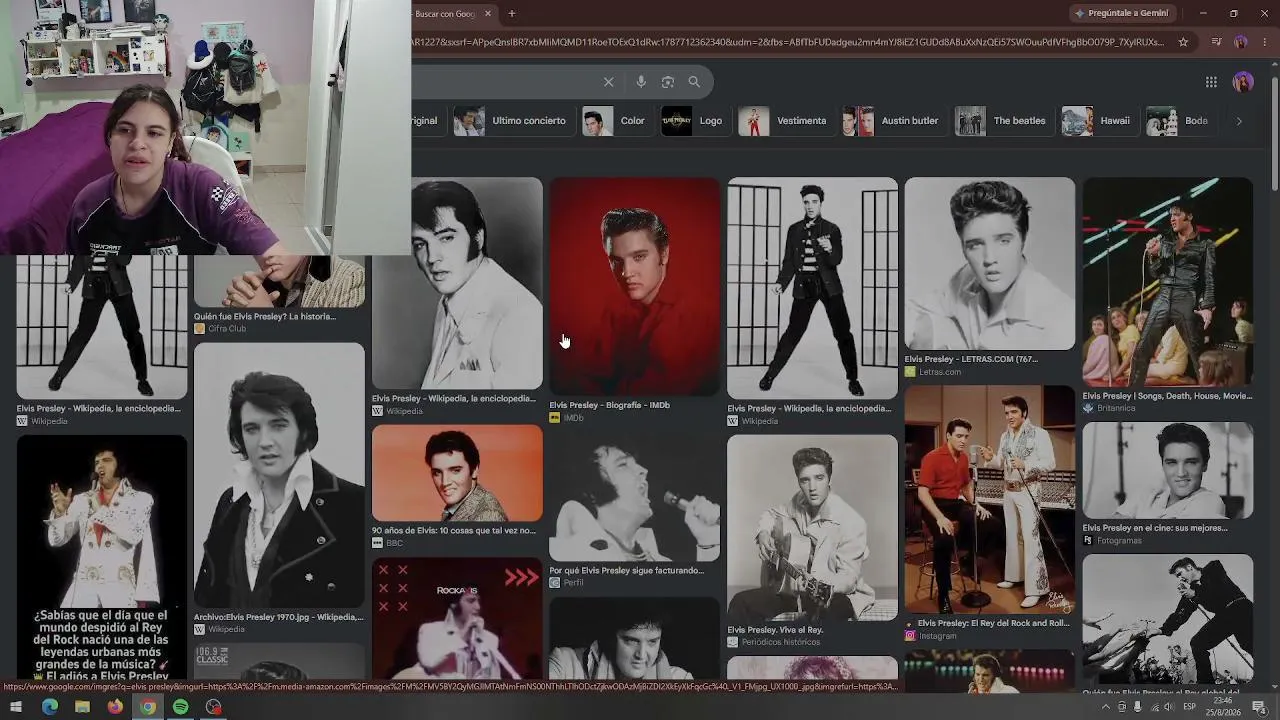Open the red-background Elvis IMDb image
The height and width of the screenshot is (720, 1280).
634,286
